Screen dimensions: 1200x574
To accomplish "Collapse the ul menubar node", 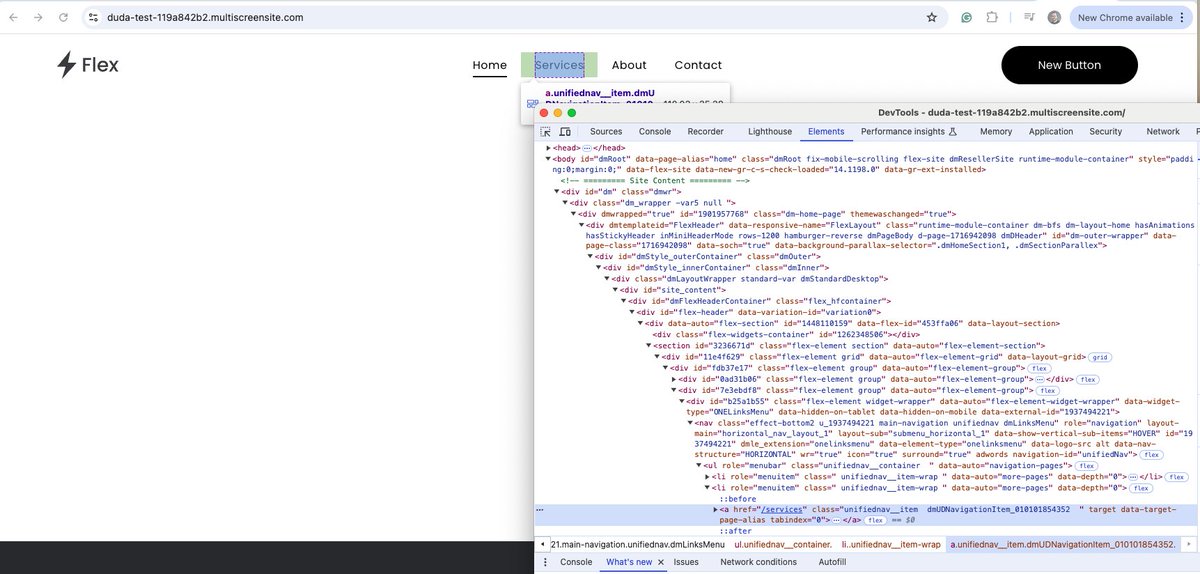I will tap(698, 465).
